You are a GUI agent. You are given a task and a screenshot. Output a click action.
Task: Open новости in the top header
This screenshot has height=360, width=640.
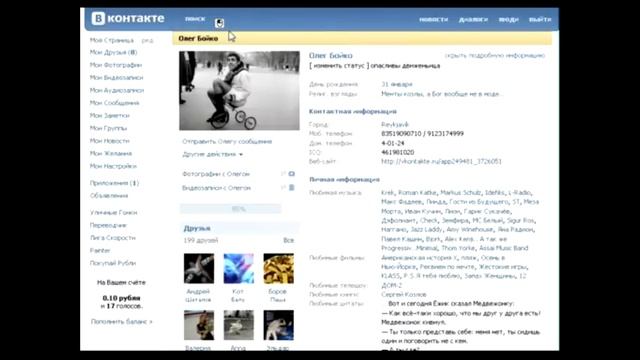tap(433, 19)
